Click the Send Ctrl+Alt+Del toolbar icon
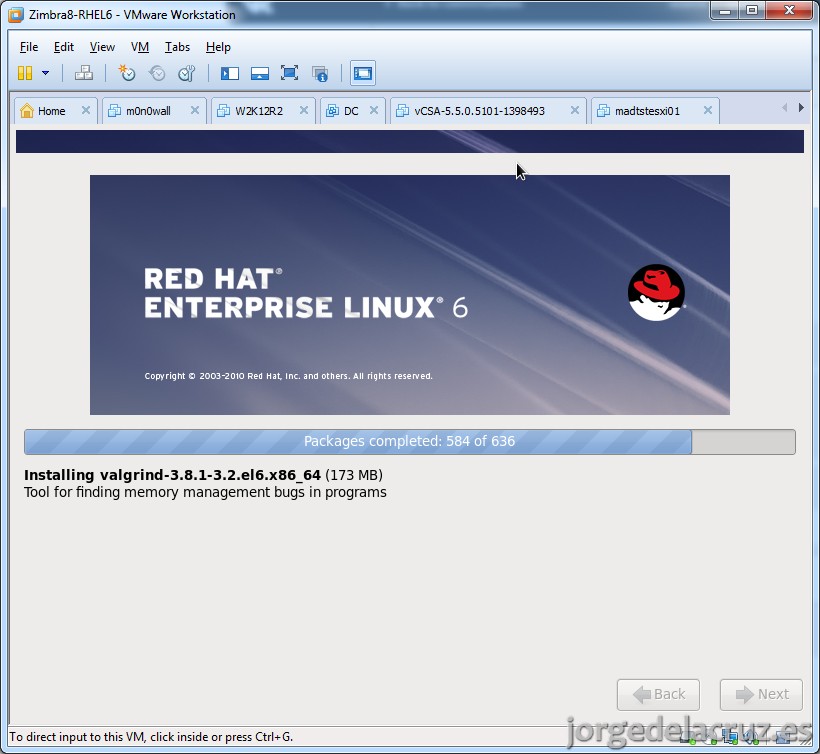 [x=84, y=73]
